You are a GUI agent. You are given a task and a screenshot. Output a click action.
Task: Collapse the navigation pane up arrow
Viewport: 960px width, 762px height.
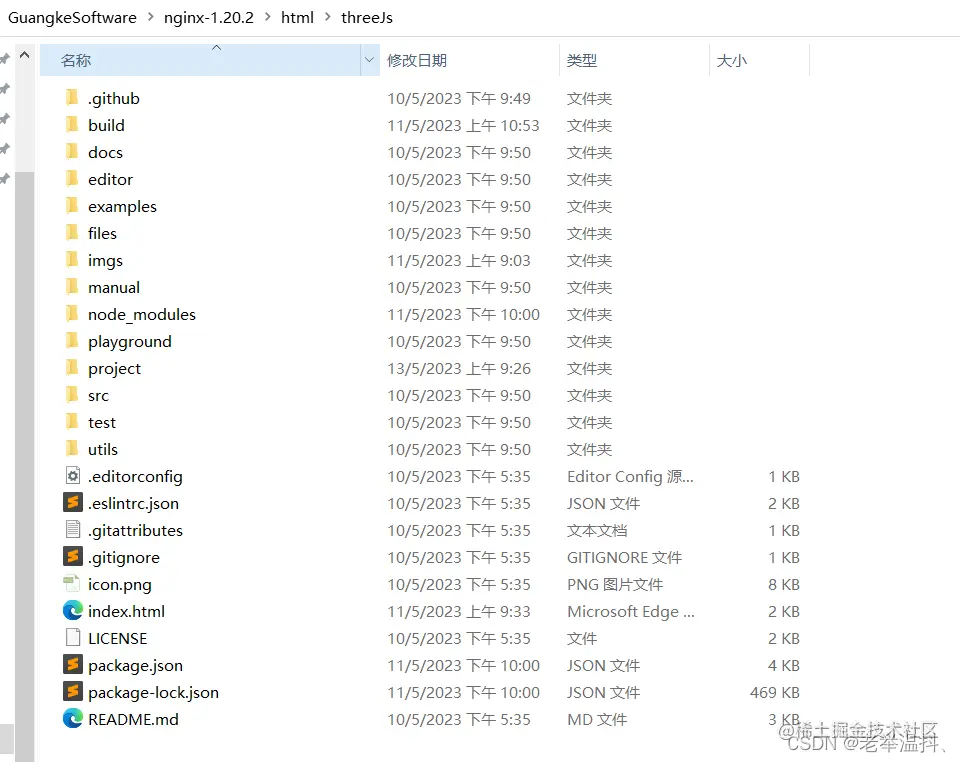click(x=24, y=55)
